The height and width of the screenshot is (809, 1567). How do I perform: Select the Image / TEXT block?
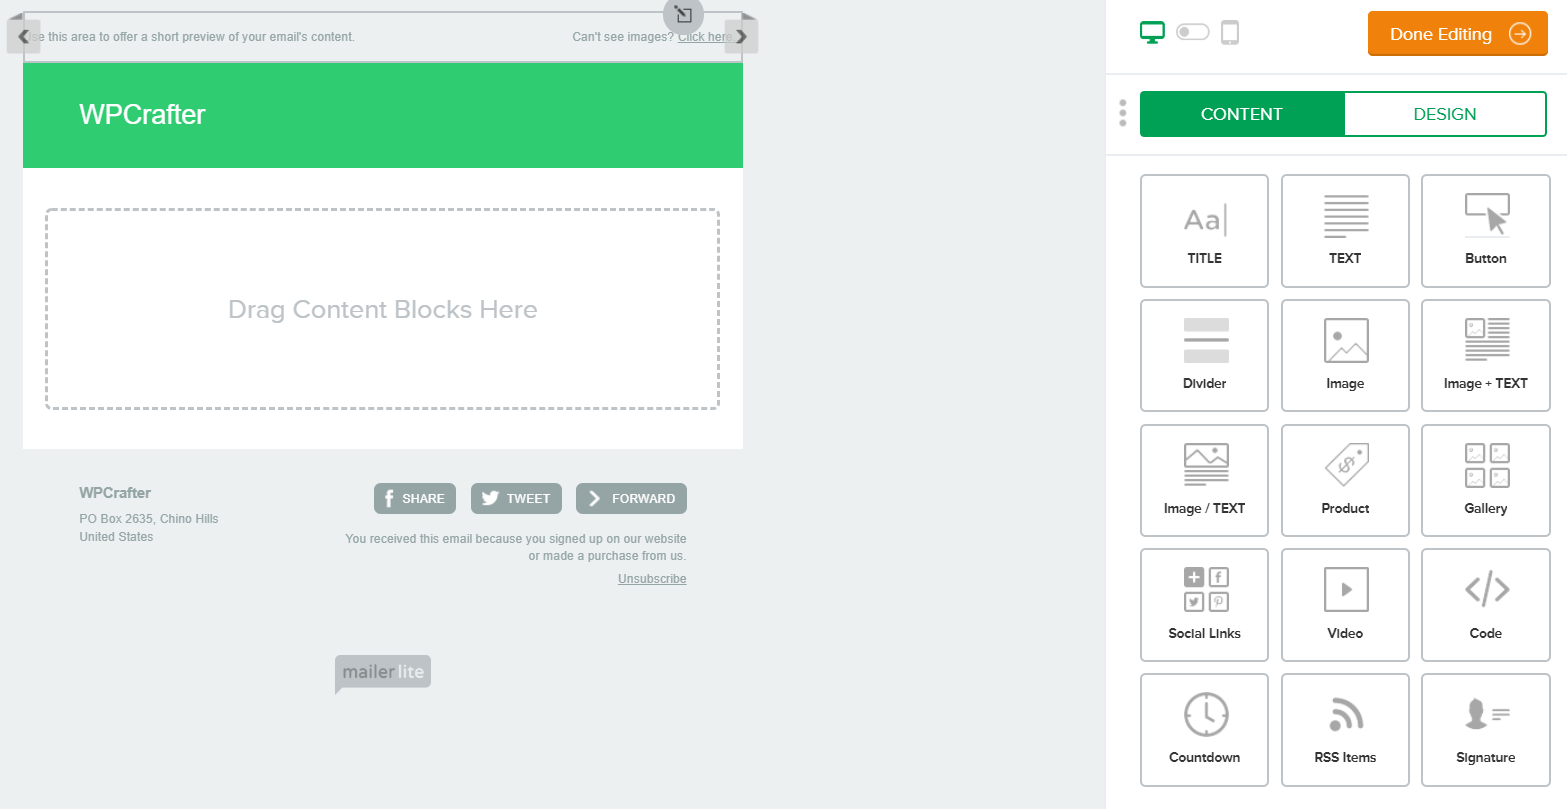[1204, 480]
